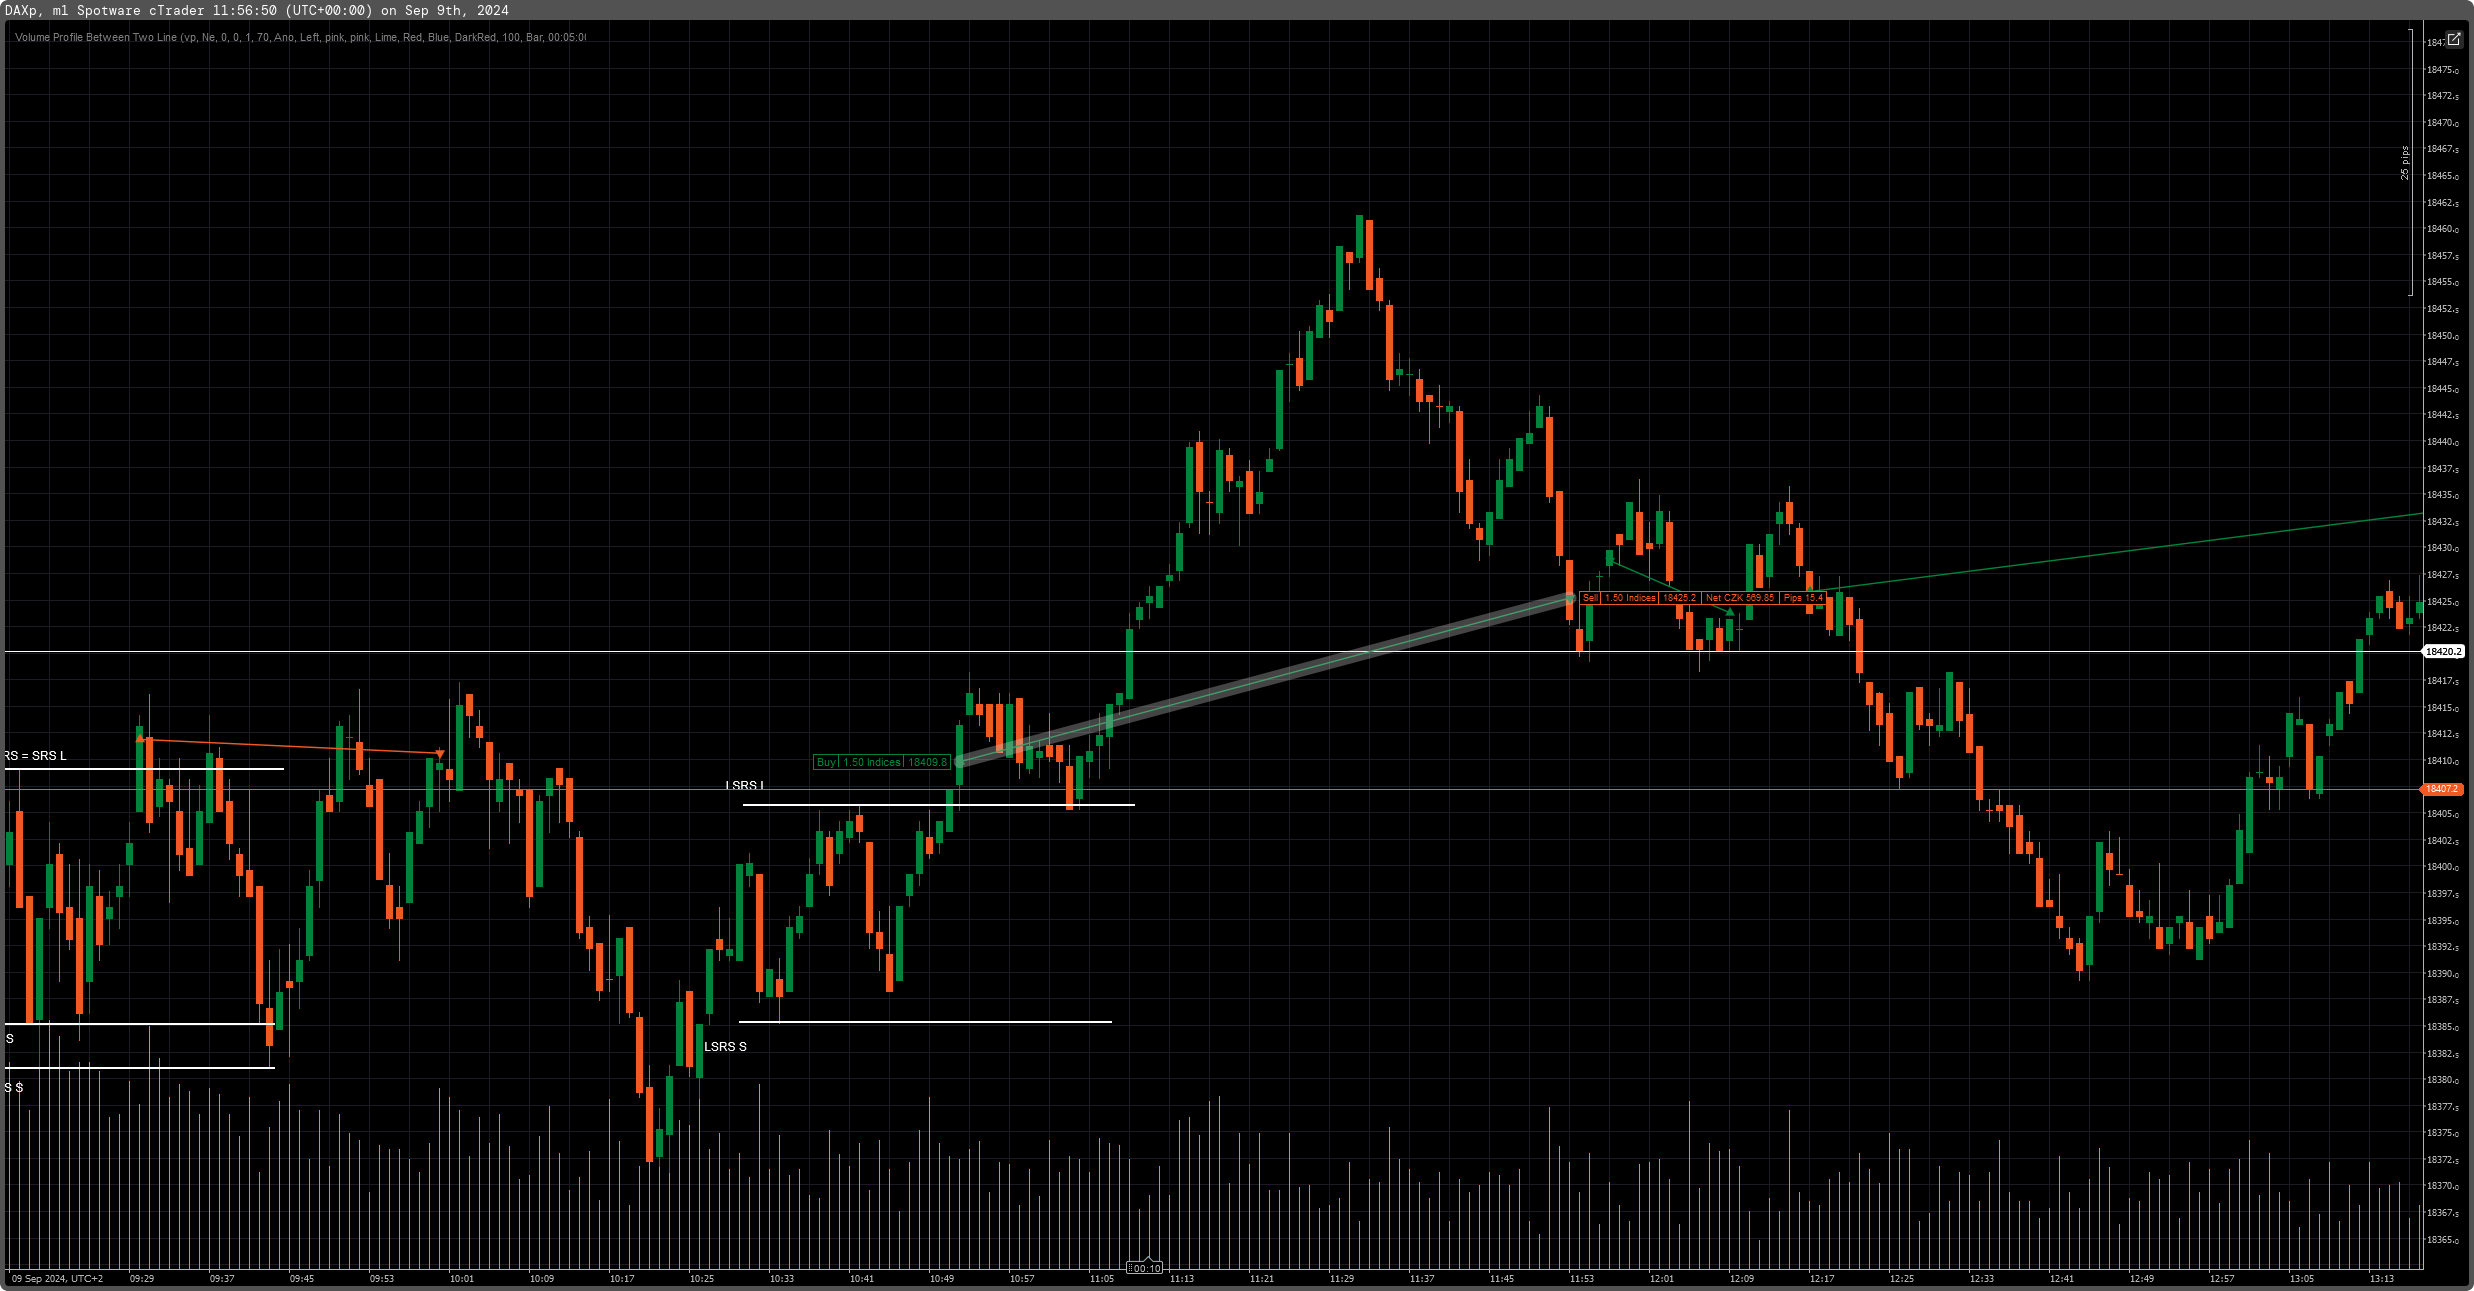Click the white 18420.2 price axis label

tap(2444, 651)
